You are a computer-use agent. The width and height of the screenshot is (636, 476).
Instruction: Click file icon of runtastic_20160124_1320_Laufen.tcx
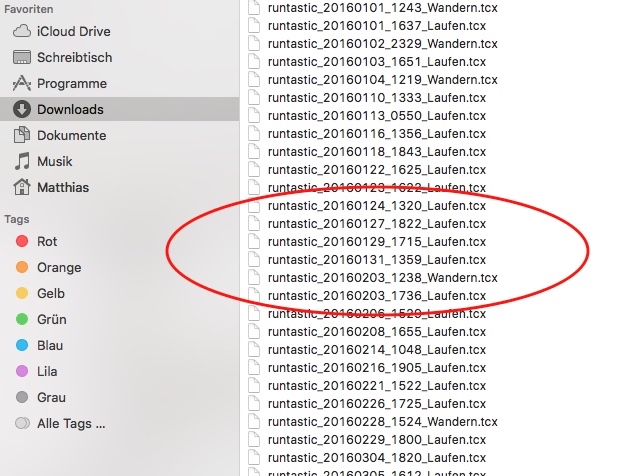pos(253,206)
